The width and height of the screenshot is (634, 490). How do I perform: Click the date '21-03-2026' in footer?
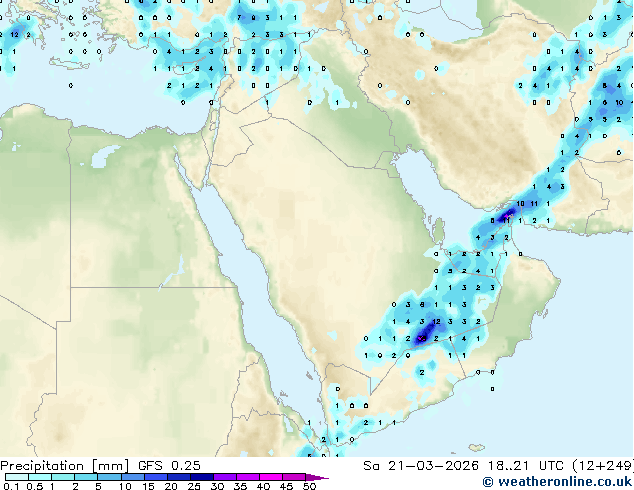433,466
